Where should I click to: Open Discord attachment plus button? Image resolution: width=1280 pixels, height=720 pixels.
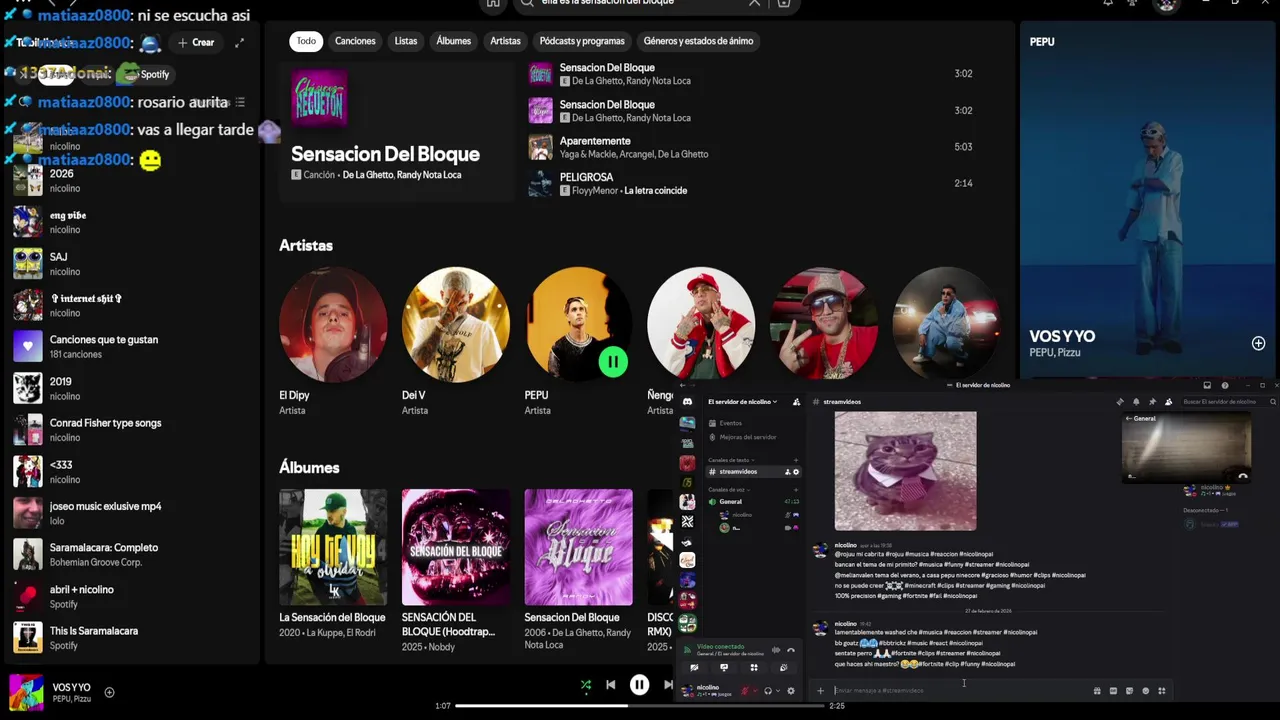(820, 691)
